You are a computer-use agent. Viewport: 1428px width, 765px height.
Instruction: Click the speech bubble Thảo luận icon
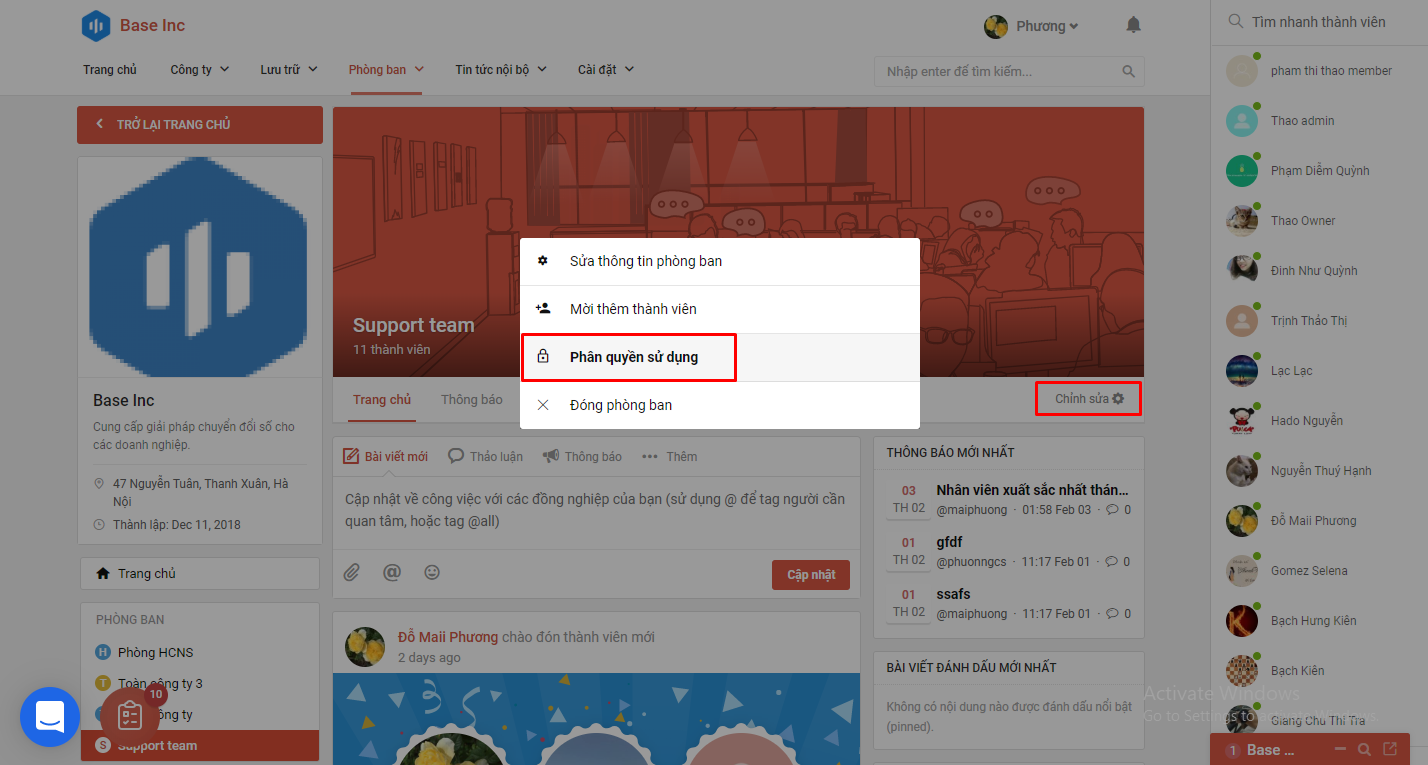pos(456,456)
